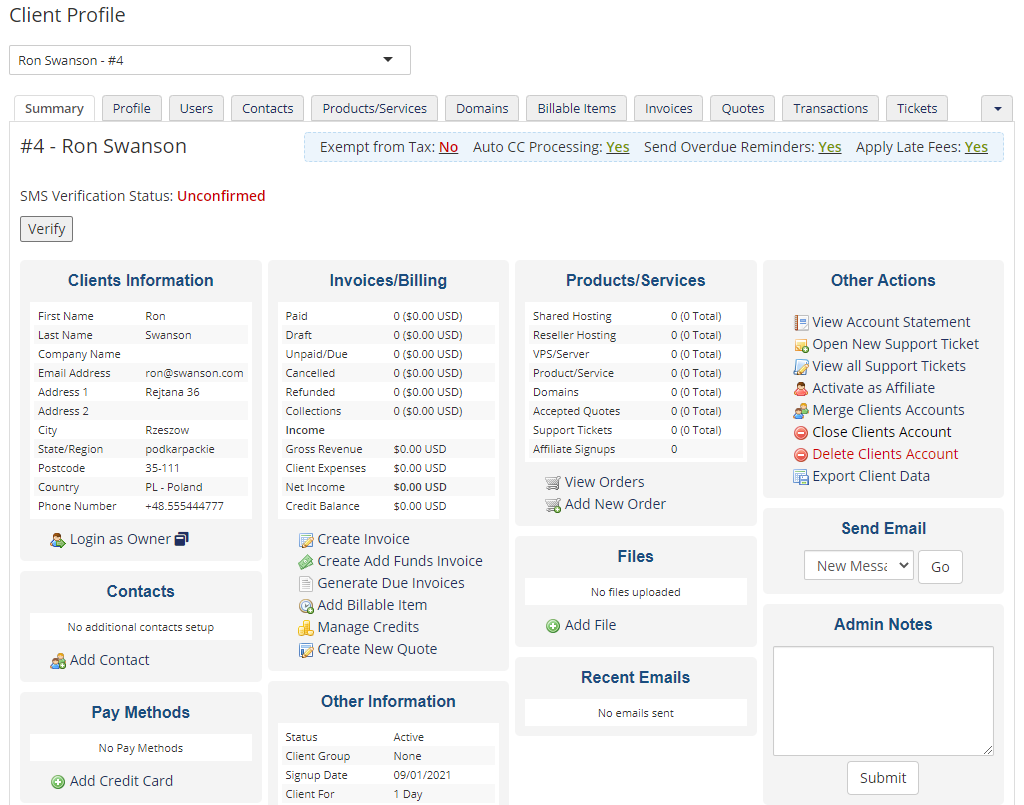The image size is (1024, 805).
Task: Open the Ron Swanson - #4 client dropdown
Action: point(210,60)
